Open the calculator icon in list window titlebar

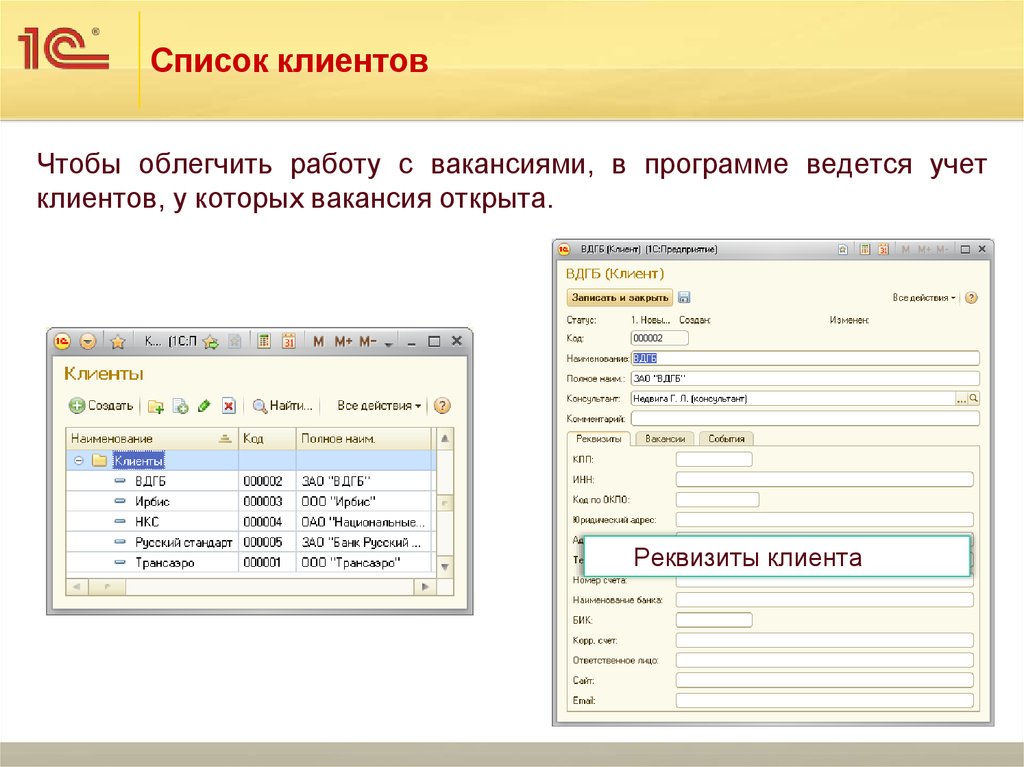(x=264, y=341)
